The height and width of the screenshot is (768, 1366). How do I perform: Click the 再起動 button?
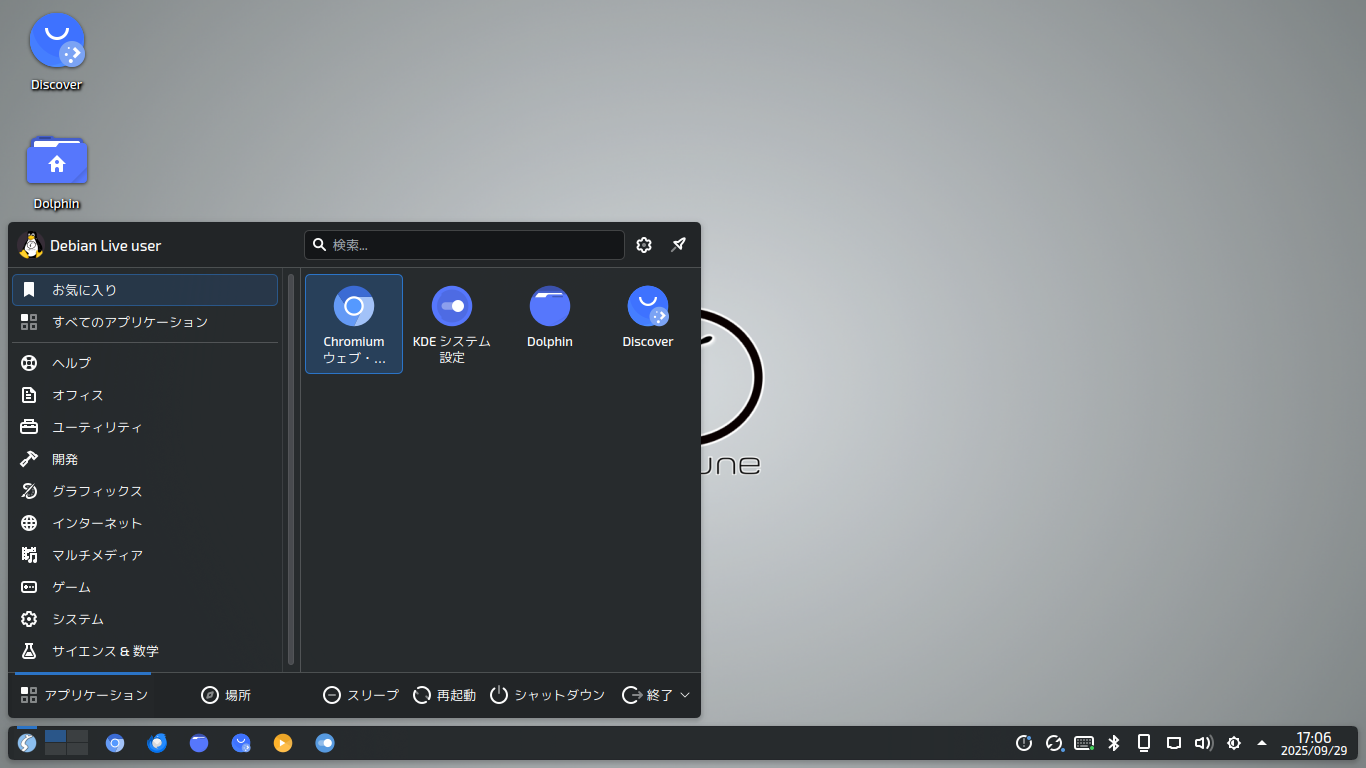point(445,695)
